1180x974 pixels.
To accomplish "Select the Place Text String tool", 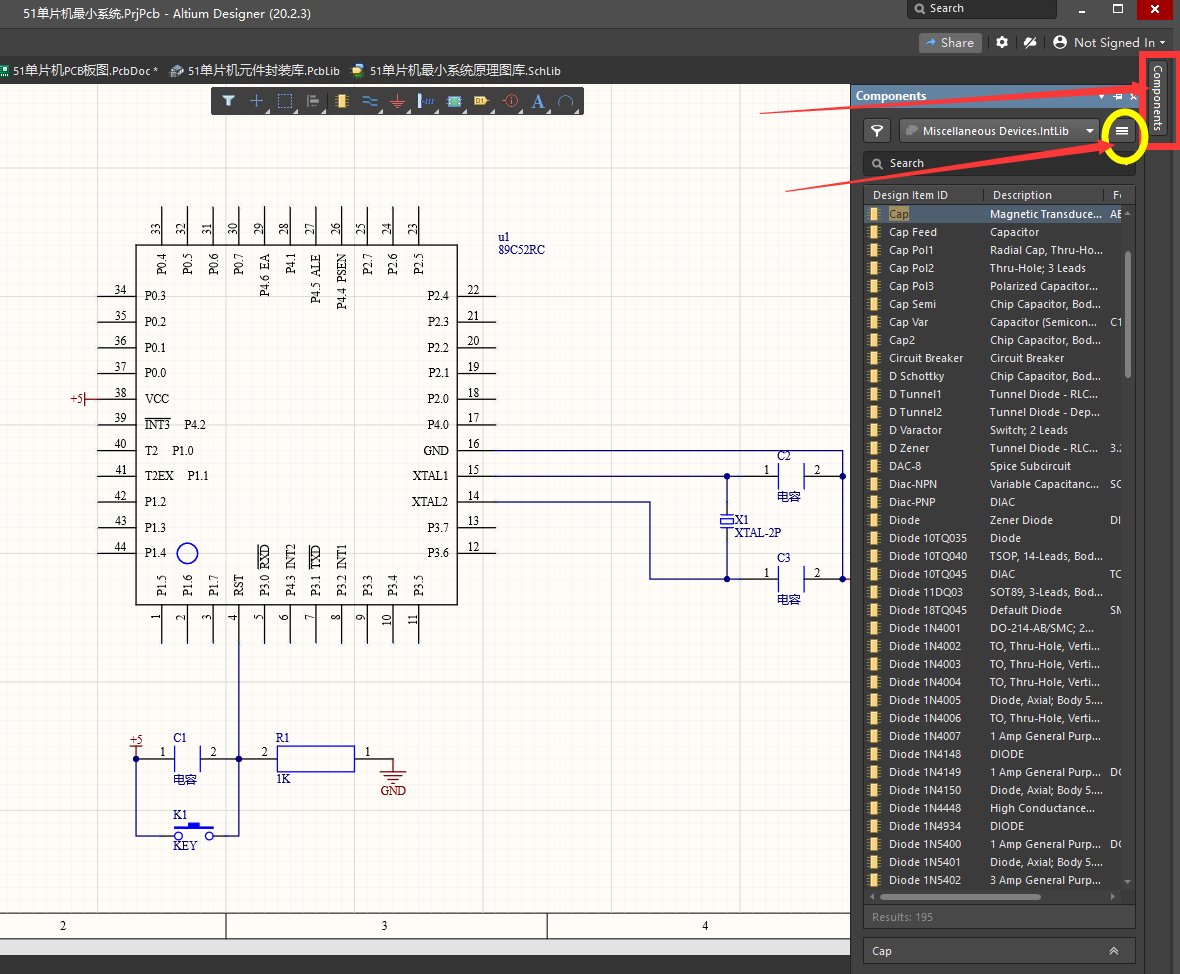I will (x=538, y=101).
